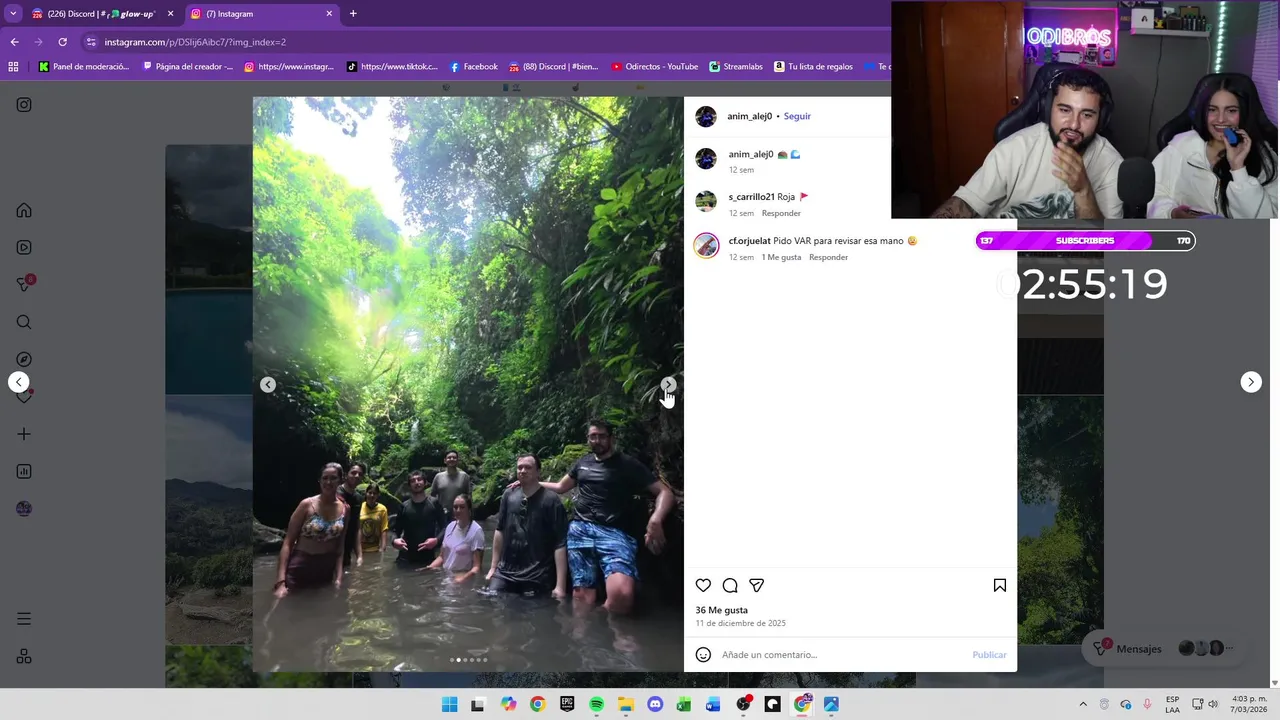This screenshot has height=720, width=1280.
Task: Open the Create new post plus icon
Action: tap(24, 434)
